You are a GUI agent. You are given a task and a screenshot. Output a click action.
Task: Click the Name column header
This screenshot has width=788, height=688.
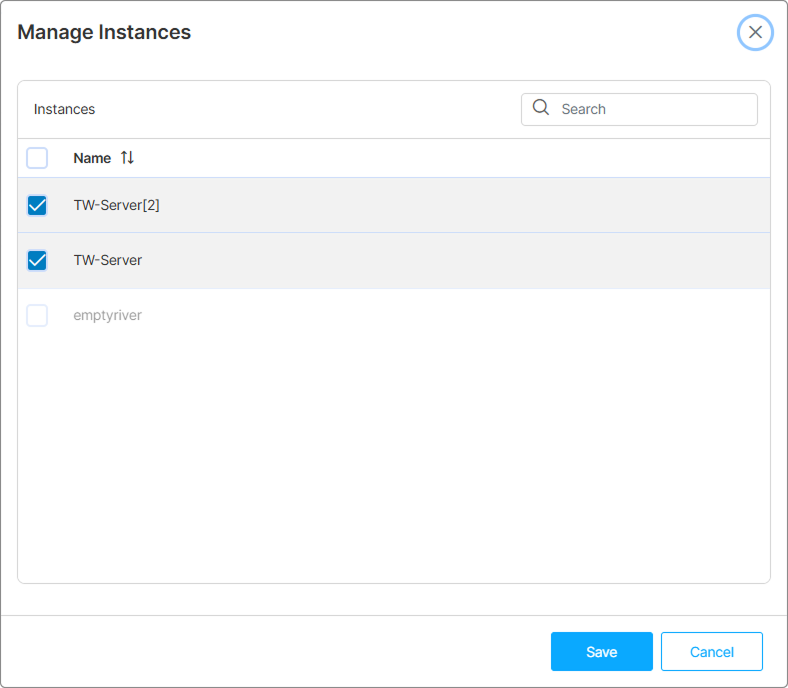[x=92, y=158]
